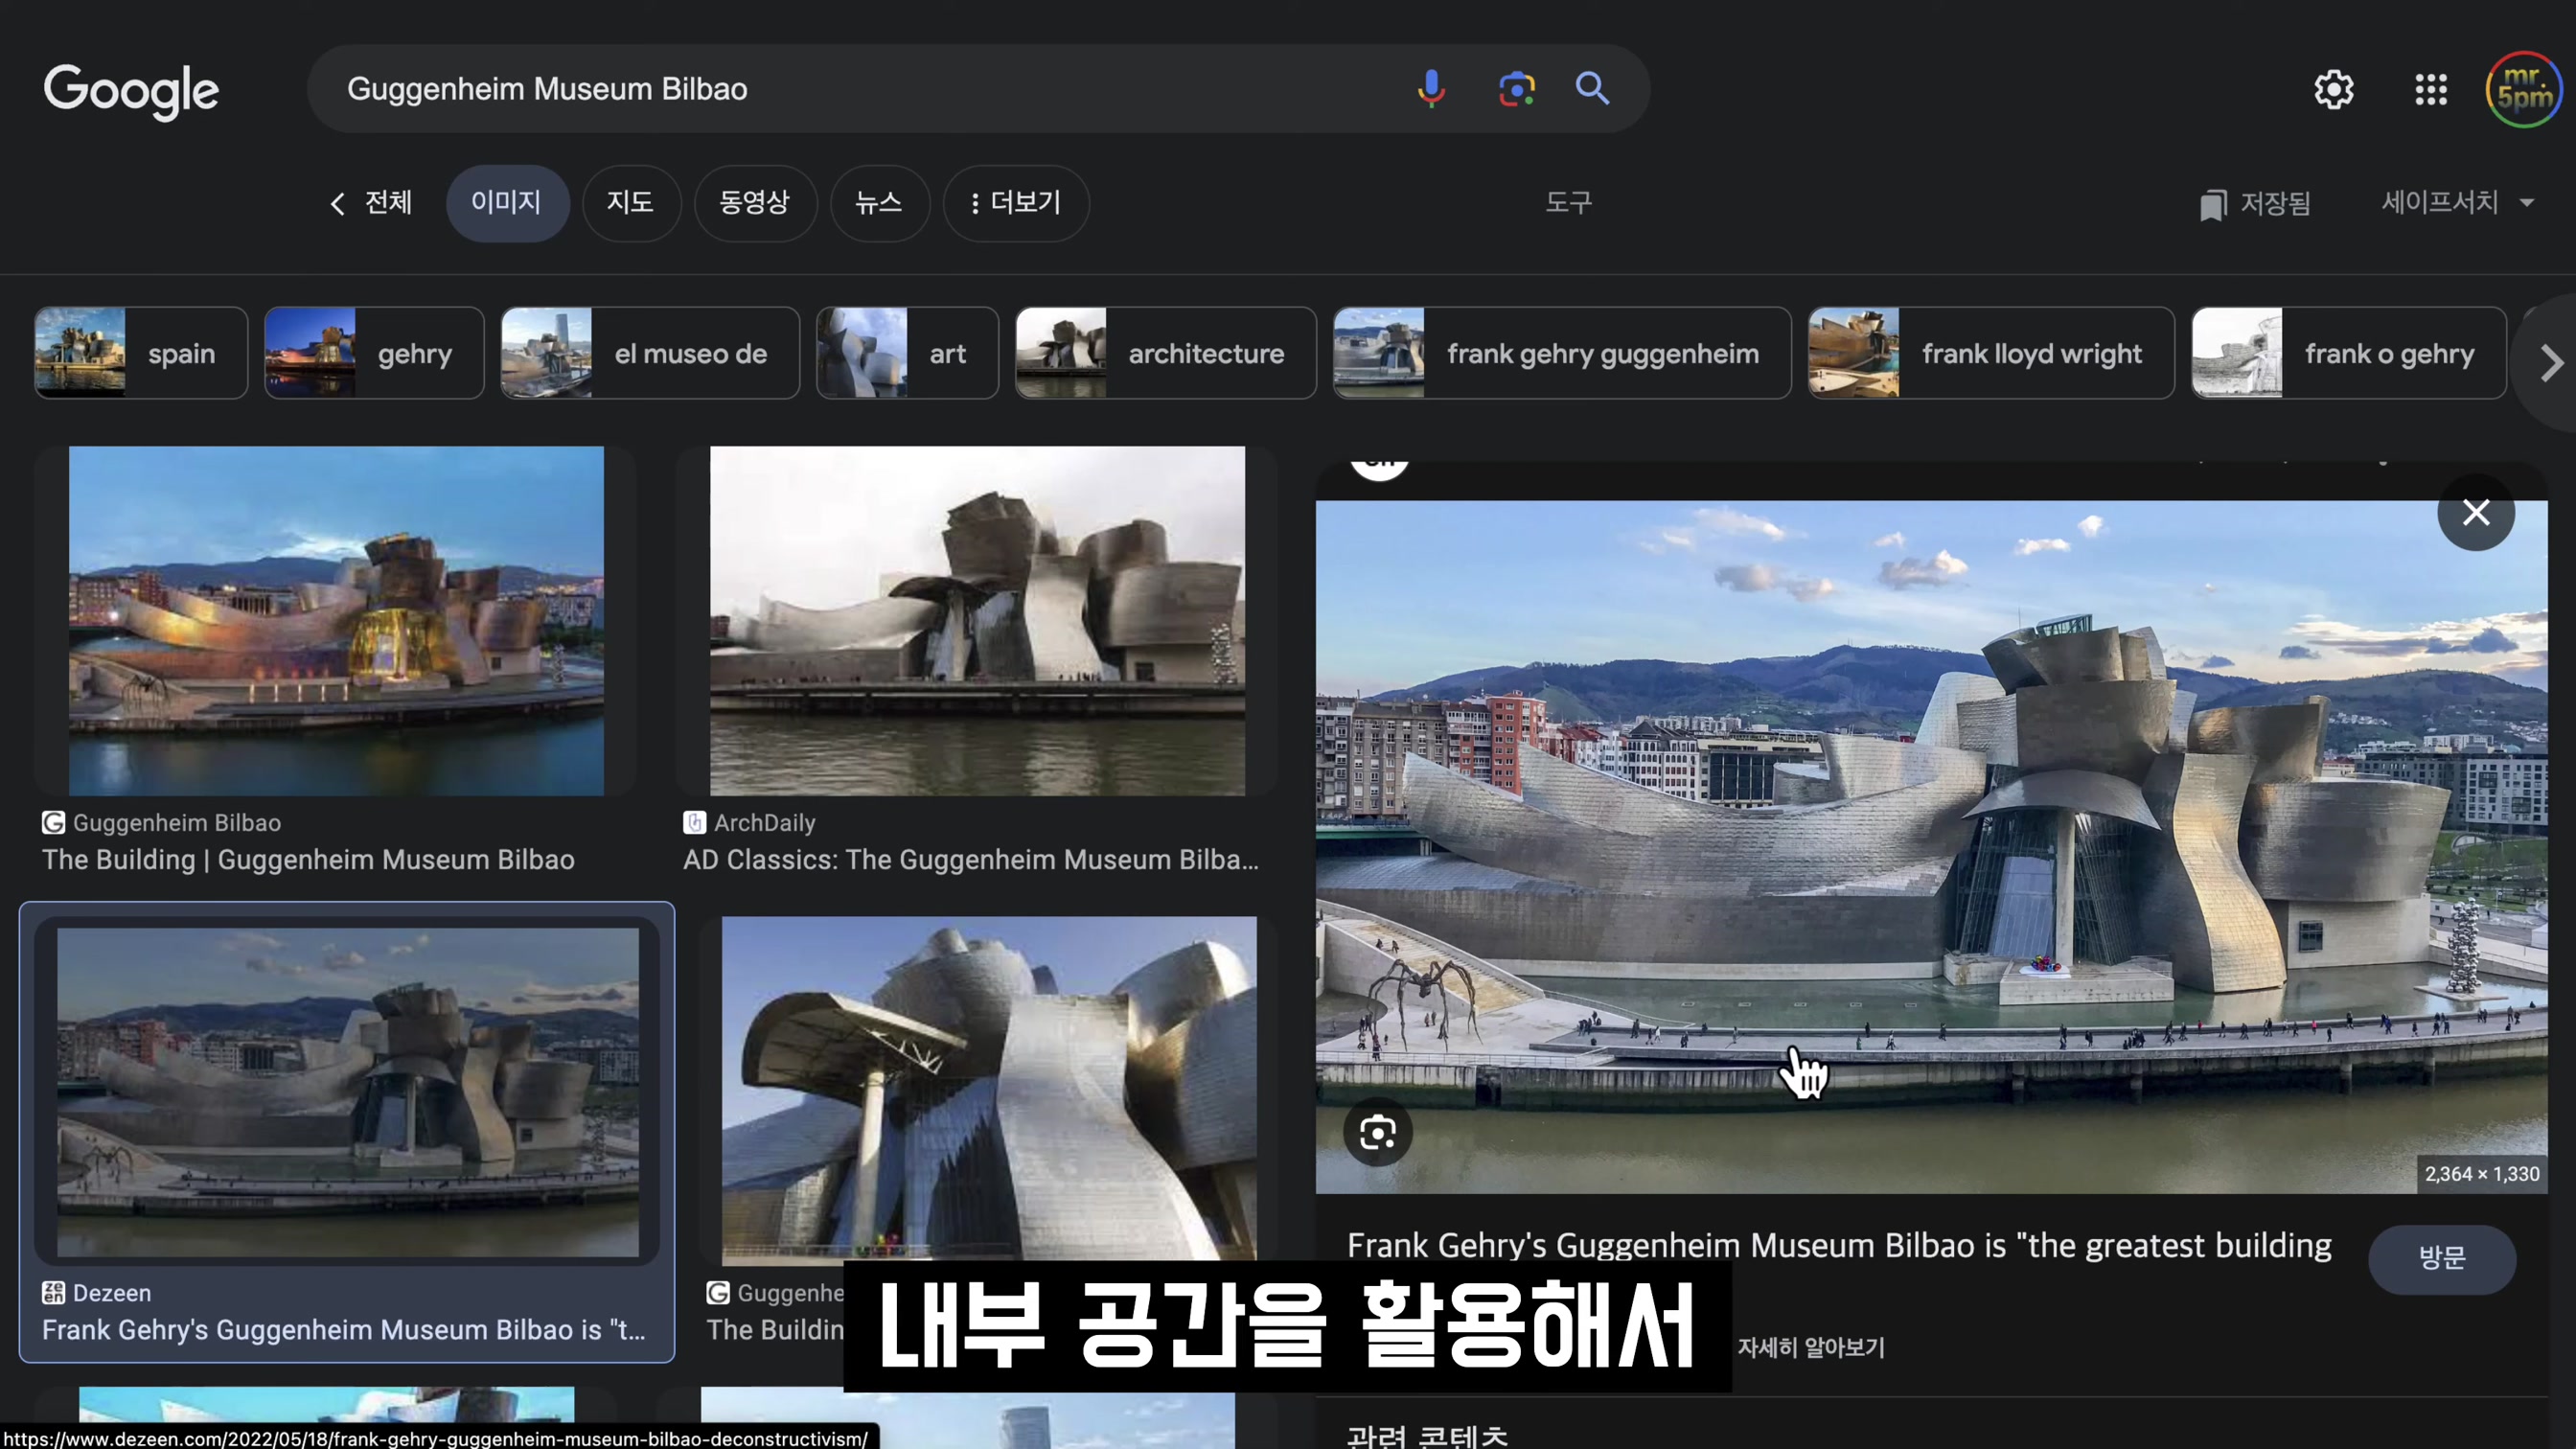This screenshot has width=2576, height=1449.
Task: Select the 이미지 tab
Action: (x=507, y=203)
